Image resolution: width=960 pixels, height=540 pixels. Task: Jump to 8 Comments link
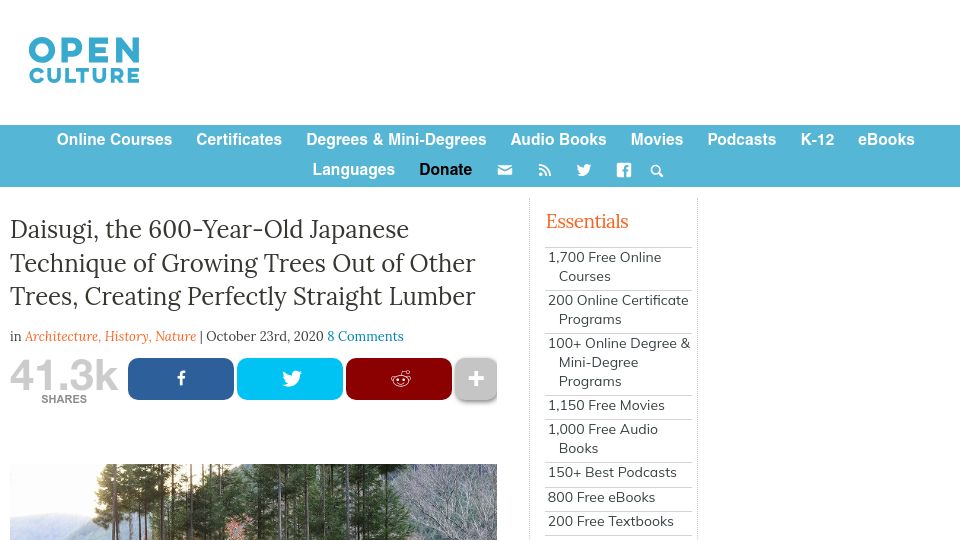point(365,336)
